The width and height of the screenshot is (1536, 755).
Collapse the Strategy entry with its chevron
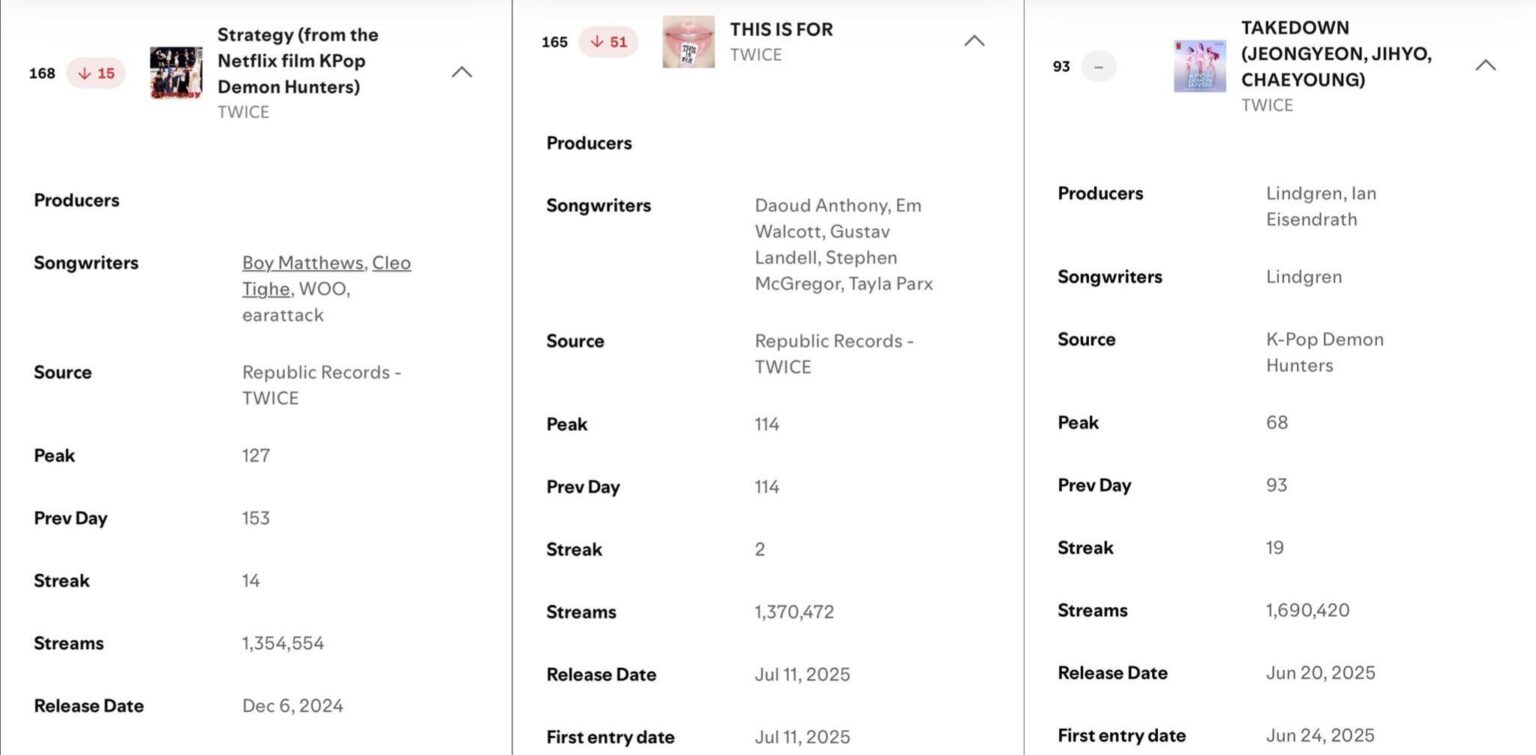pyautogui.click(x=461, y=72)
